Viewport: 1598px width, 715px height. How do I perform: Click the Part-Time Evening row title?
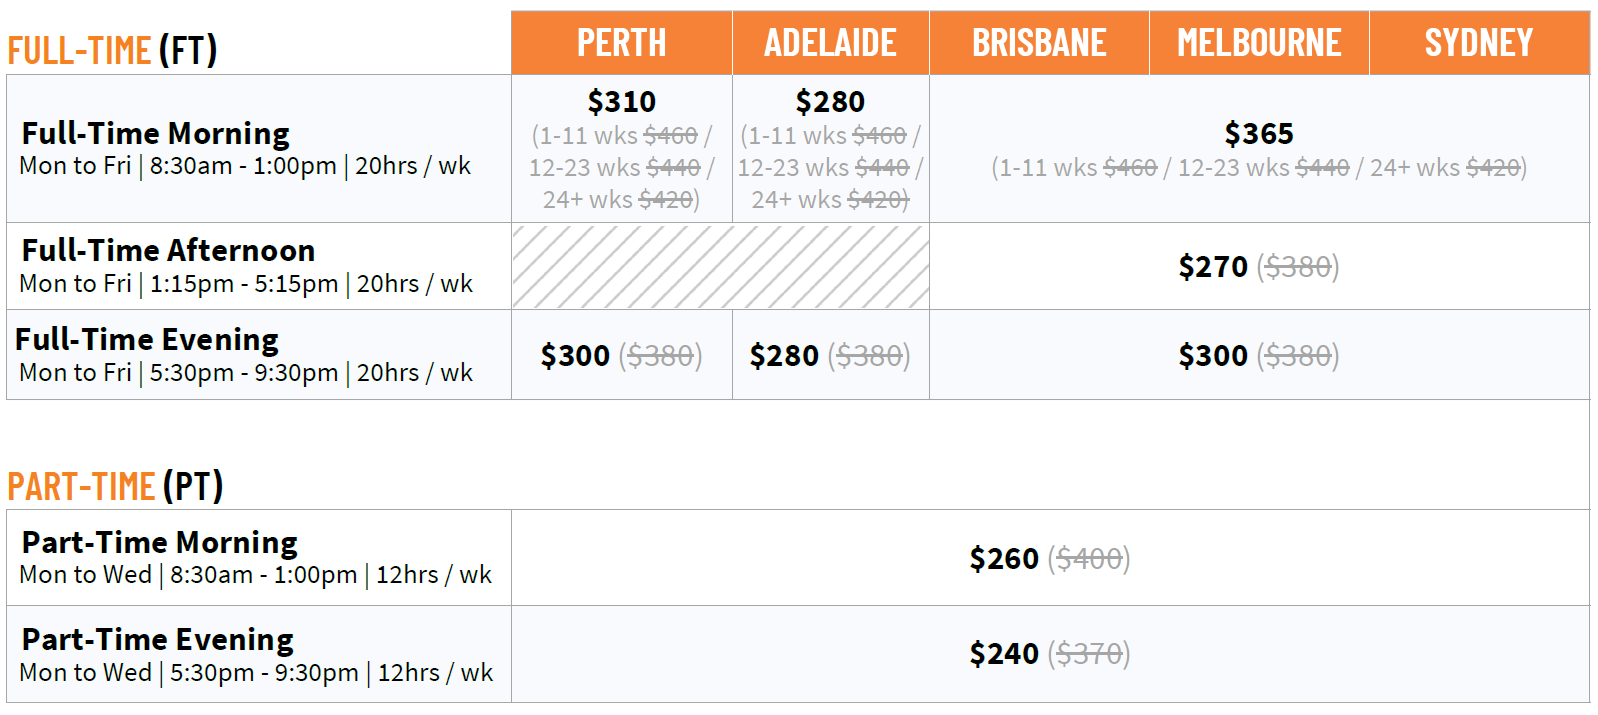tap(158, 639)
